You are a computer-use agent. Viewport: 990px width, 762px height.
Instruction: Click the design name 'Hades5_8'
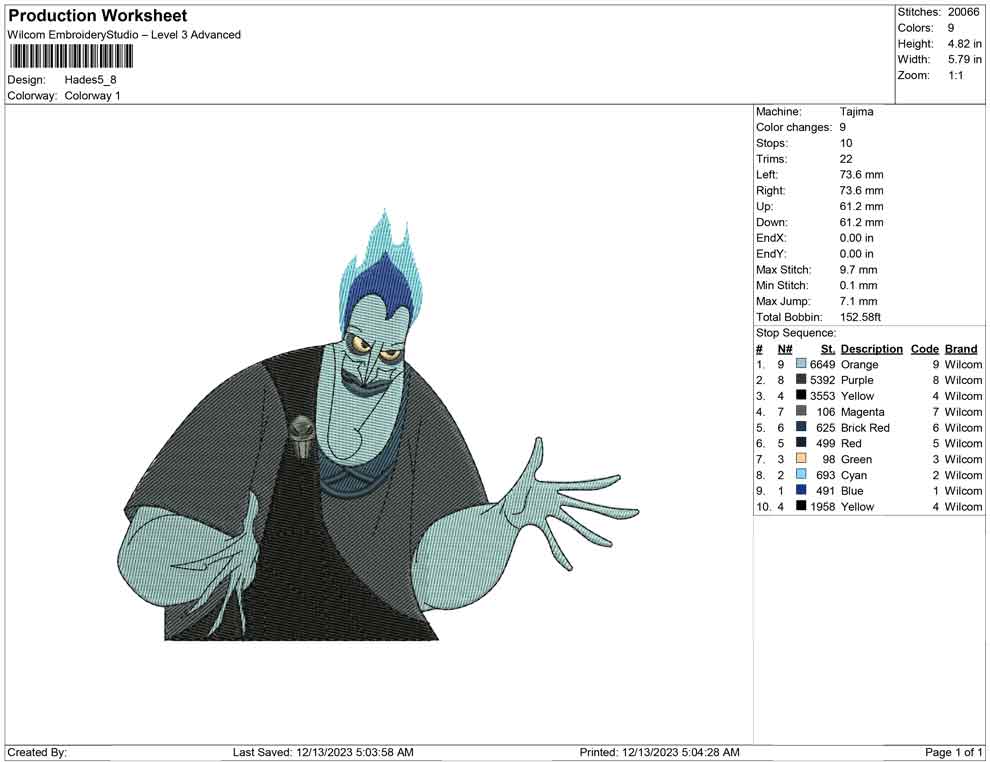click(x=90, y=80)
